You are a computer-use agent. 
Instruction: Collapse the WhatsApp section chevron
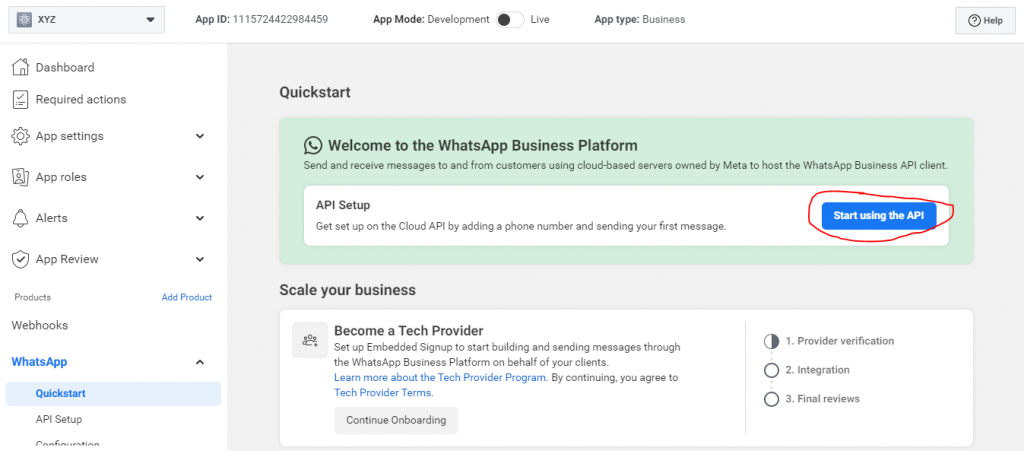200,362
